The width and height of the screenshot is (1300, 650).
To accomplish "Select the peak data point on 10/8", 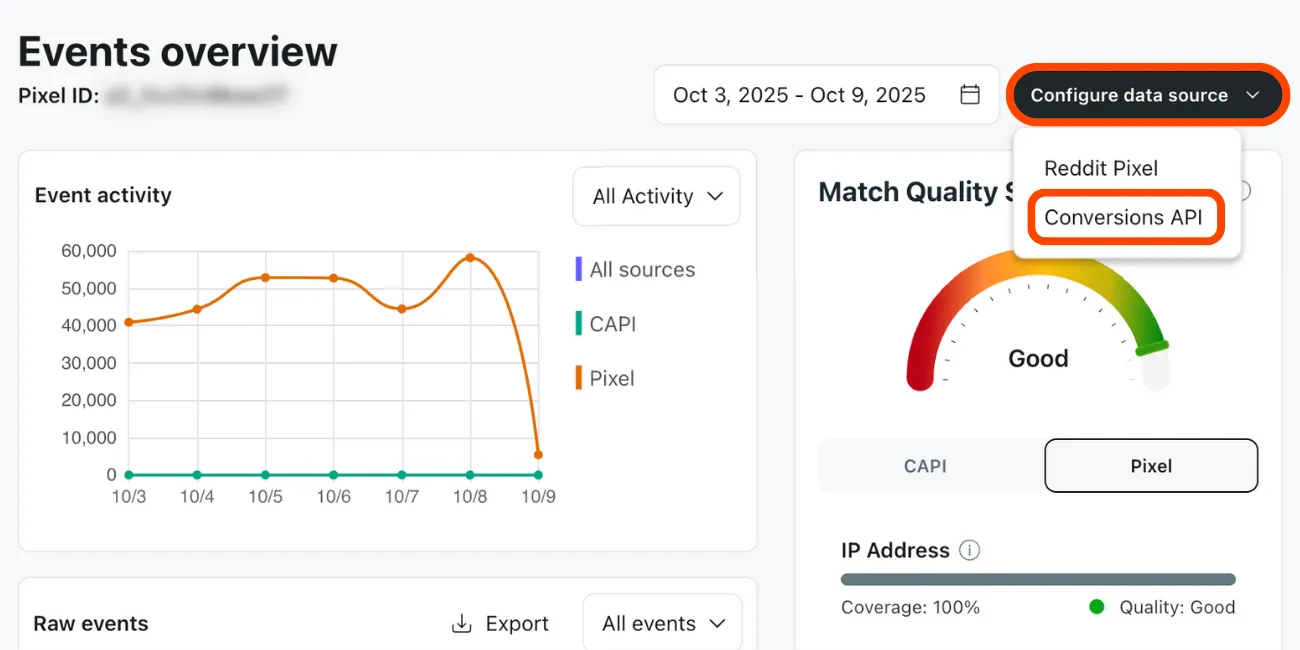I will (x=468, y=257).
